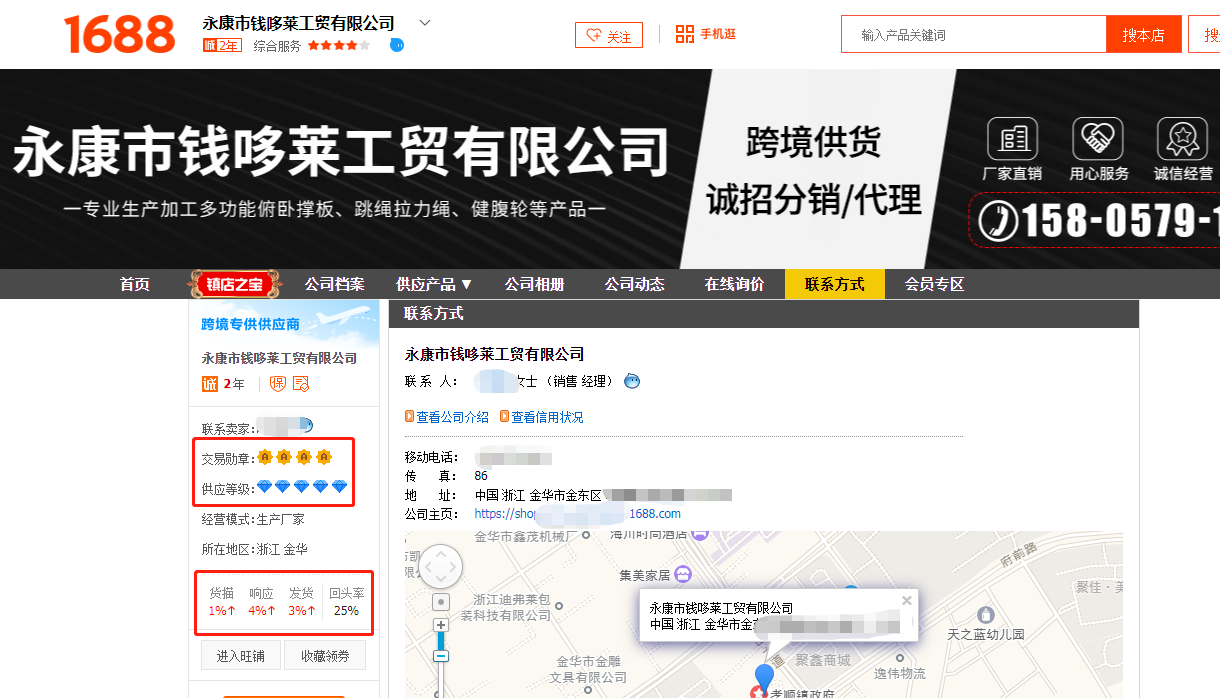
Task: Zoom out the map with minus button
Action: [x=441, y=656]
